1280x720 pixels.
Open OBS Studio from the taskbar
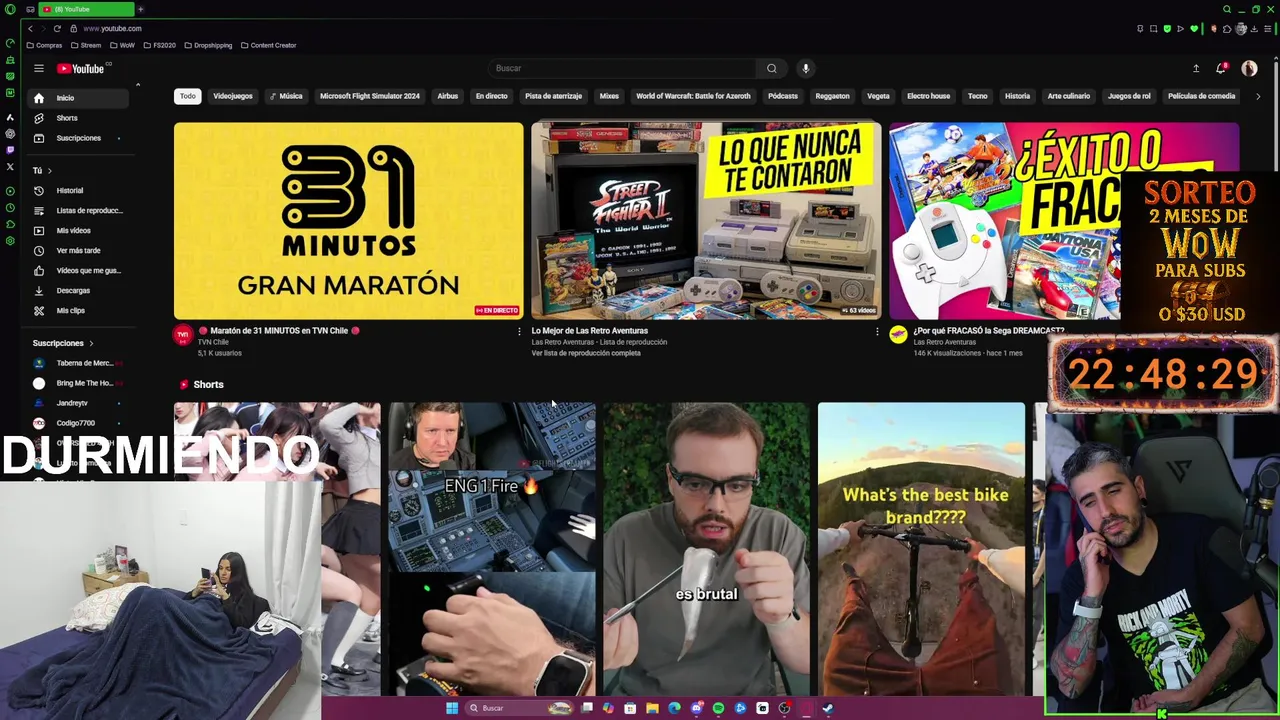784,708
